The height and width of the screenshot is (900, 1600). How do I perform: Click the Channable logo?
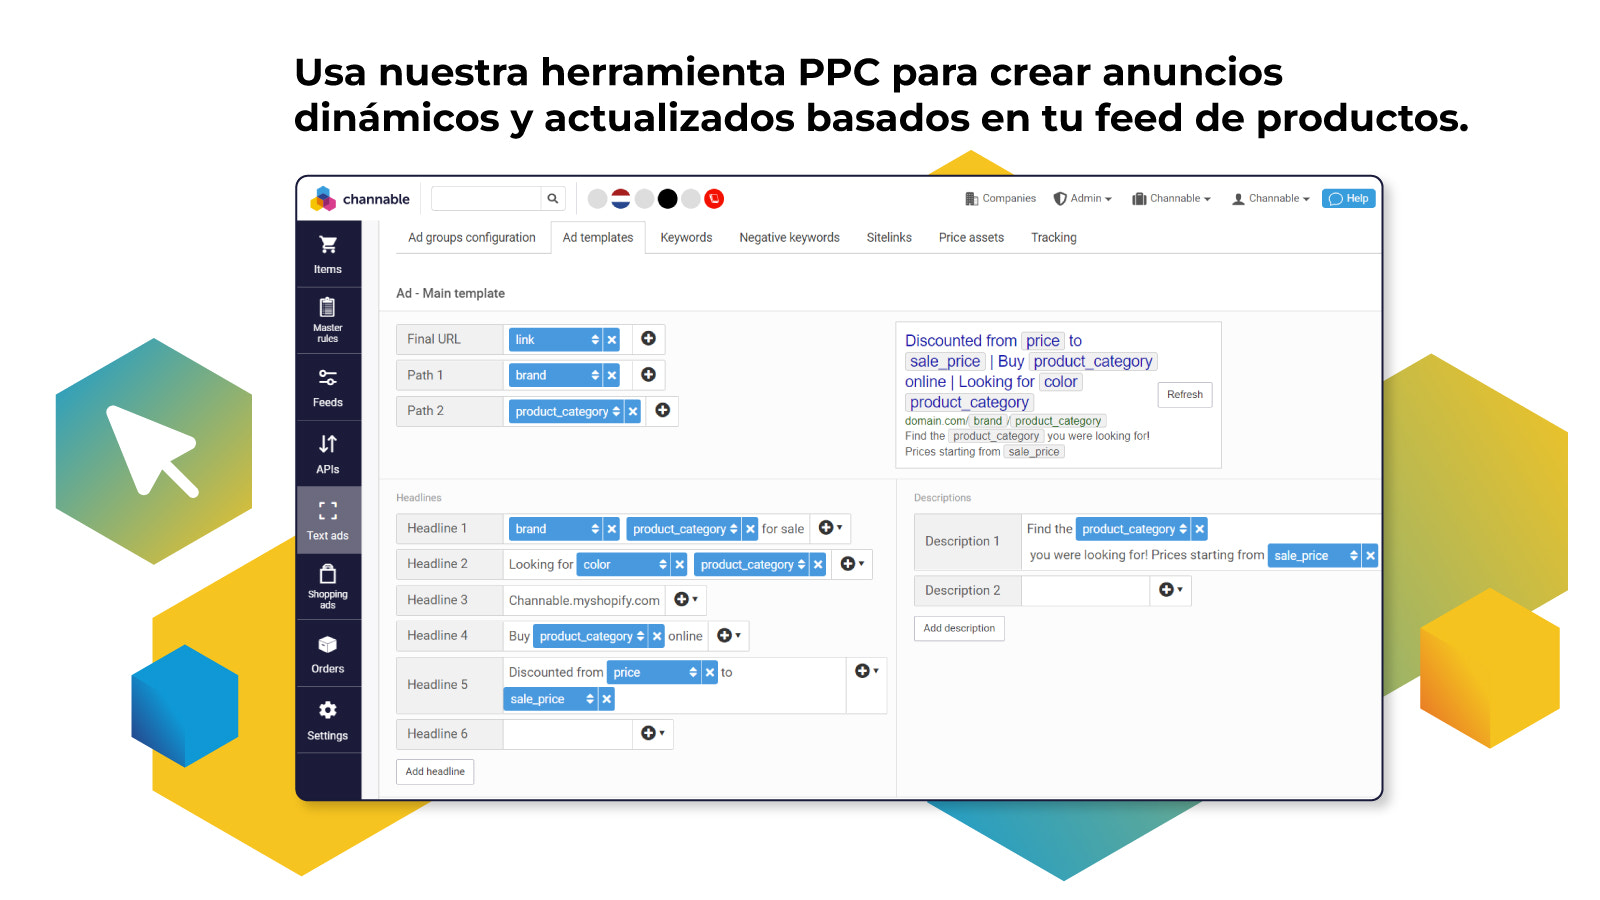pyautogui.click(x=360, y=199)
